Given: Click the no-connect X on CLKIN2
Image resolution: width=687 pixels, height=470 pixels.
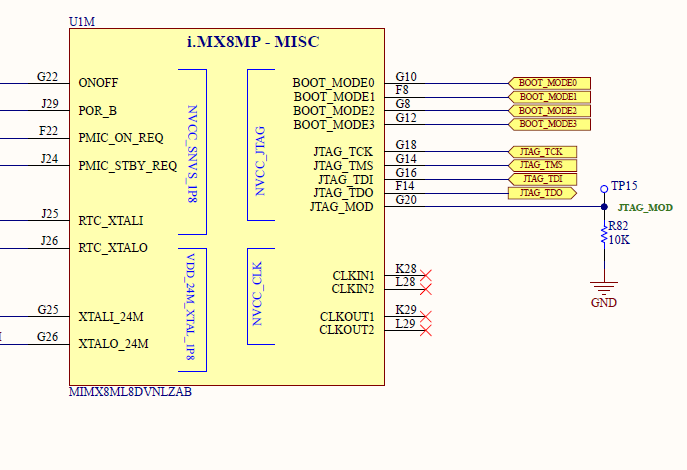Looking at the screenshot, I should pos(426,289).
